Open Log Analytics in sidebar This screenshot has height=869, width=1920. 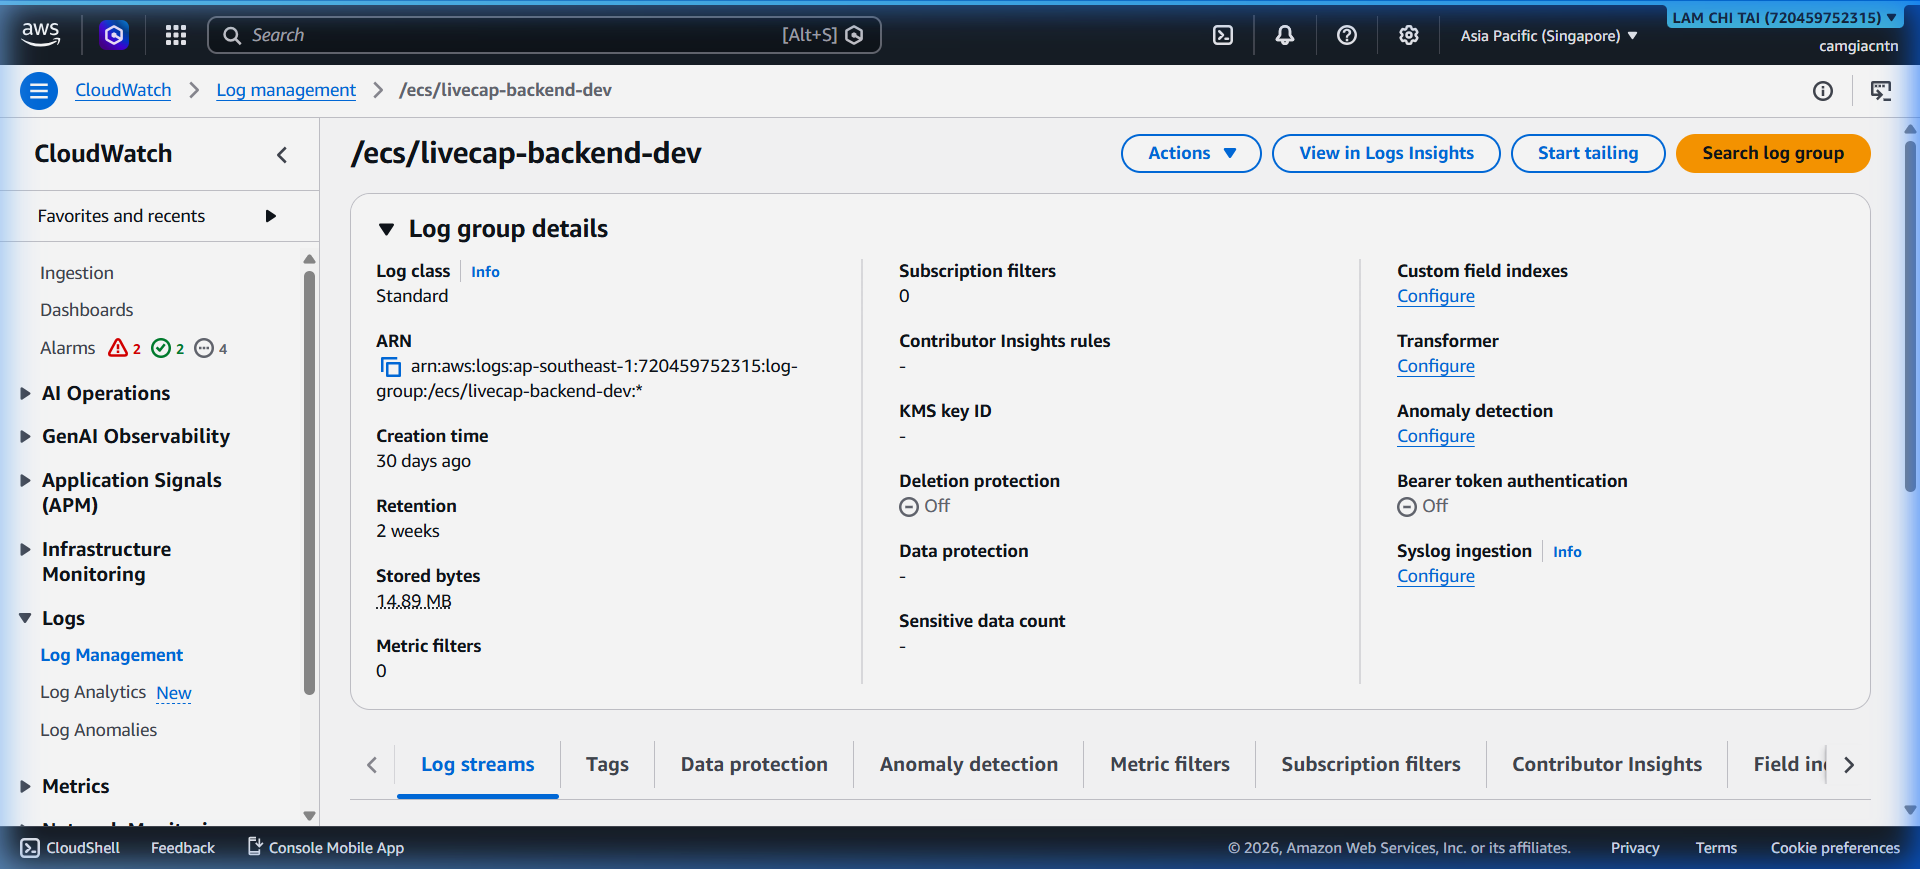[x=93, y=692]
